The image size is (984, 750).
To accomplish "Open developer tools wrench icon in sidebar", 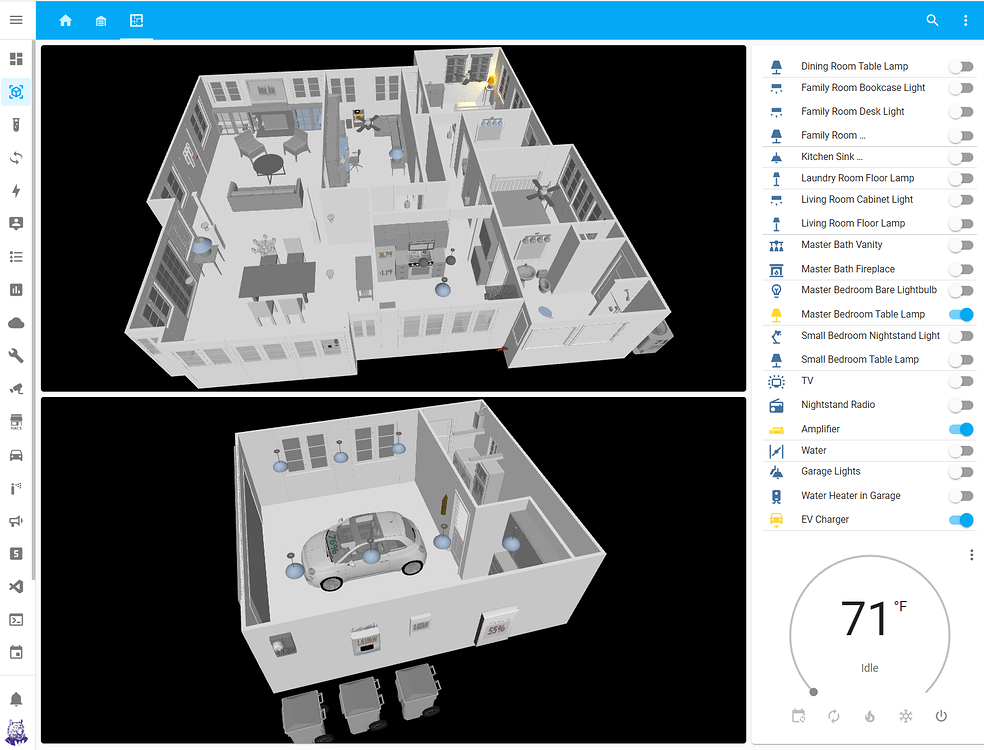I will tap(16, 355).
